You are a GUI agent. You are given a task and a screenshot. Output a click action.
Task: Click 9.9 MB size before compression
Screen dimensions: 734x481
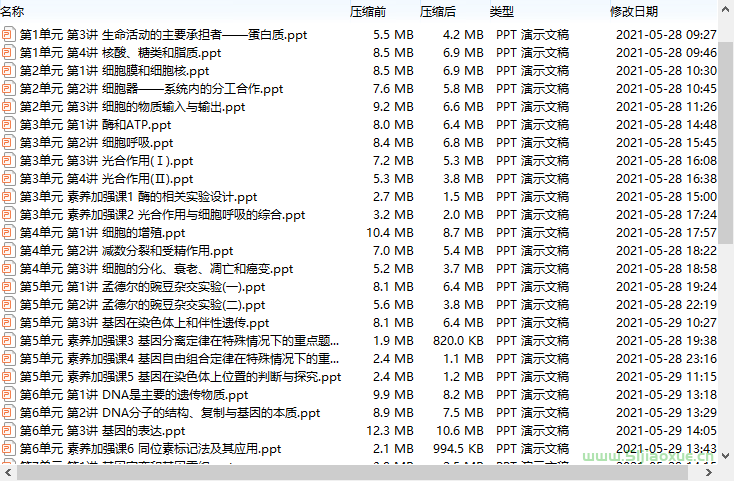pyautogui.click(x=393, y=395)
